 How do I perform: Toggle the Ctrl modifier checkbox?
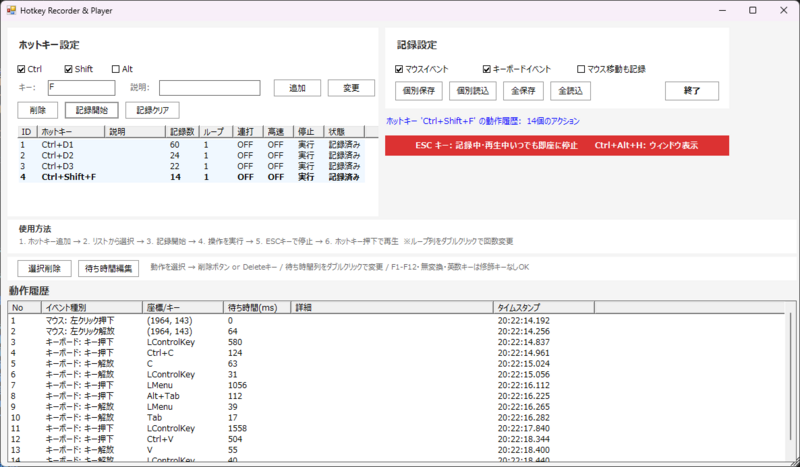[22, 69]
